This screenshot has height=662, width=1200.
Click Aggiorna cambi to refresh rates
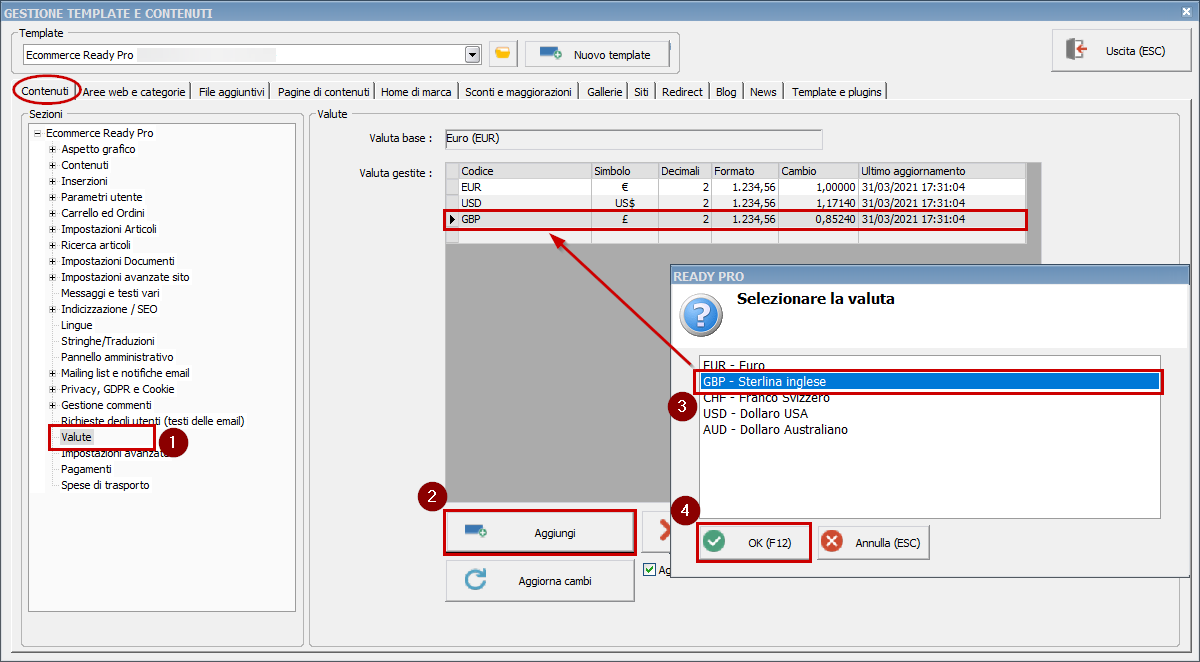[x=540, y=580]
